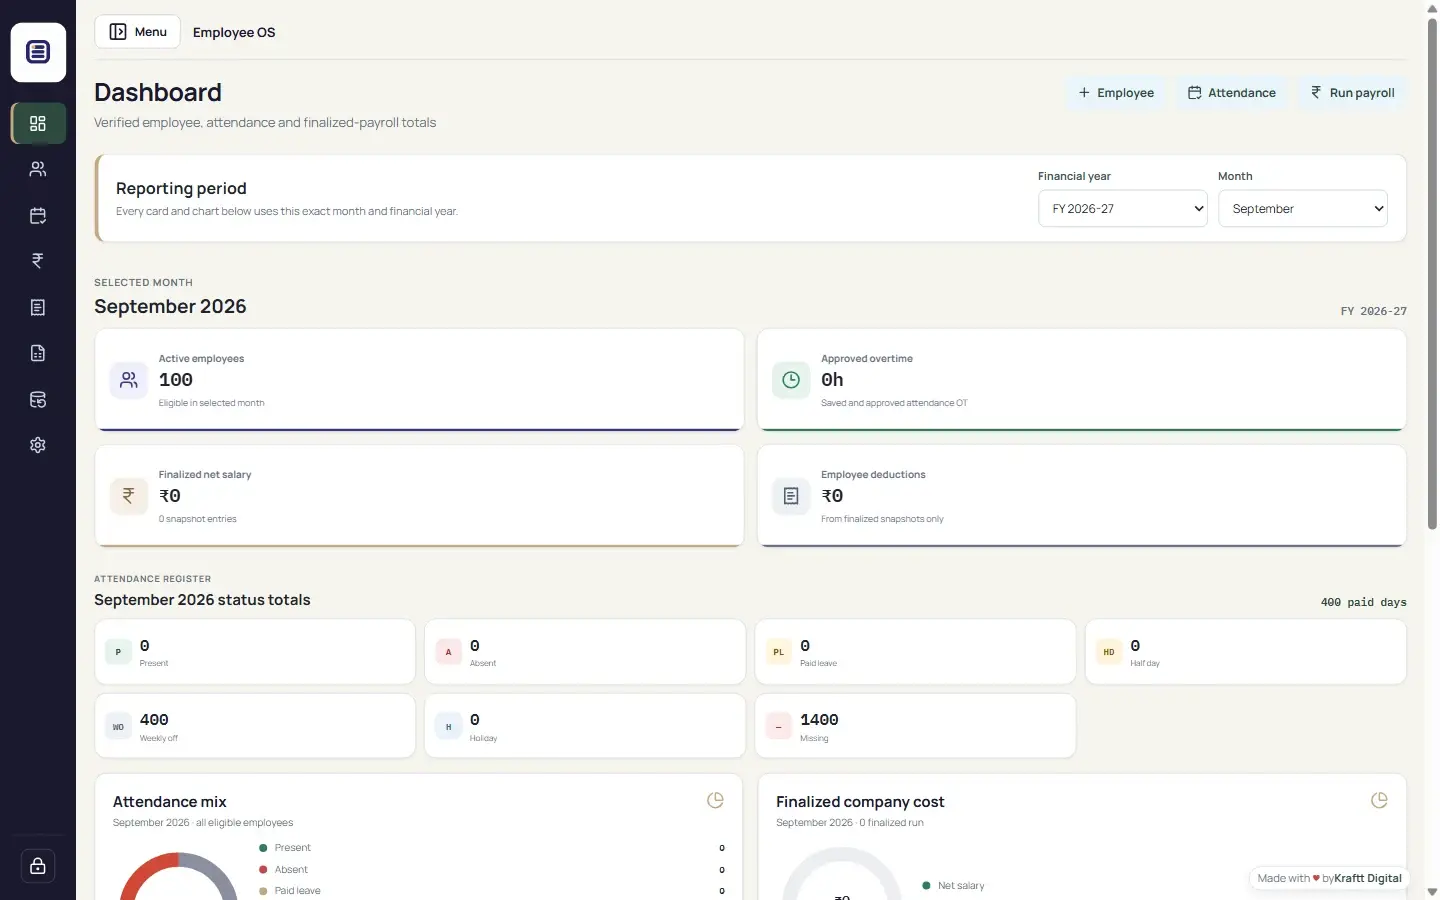Open the Attendance button in the header
The width and height of the screenshot is (1440, 900).
tap(1232, 93)
